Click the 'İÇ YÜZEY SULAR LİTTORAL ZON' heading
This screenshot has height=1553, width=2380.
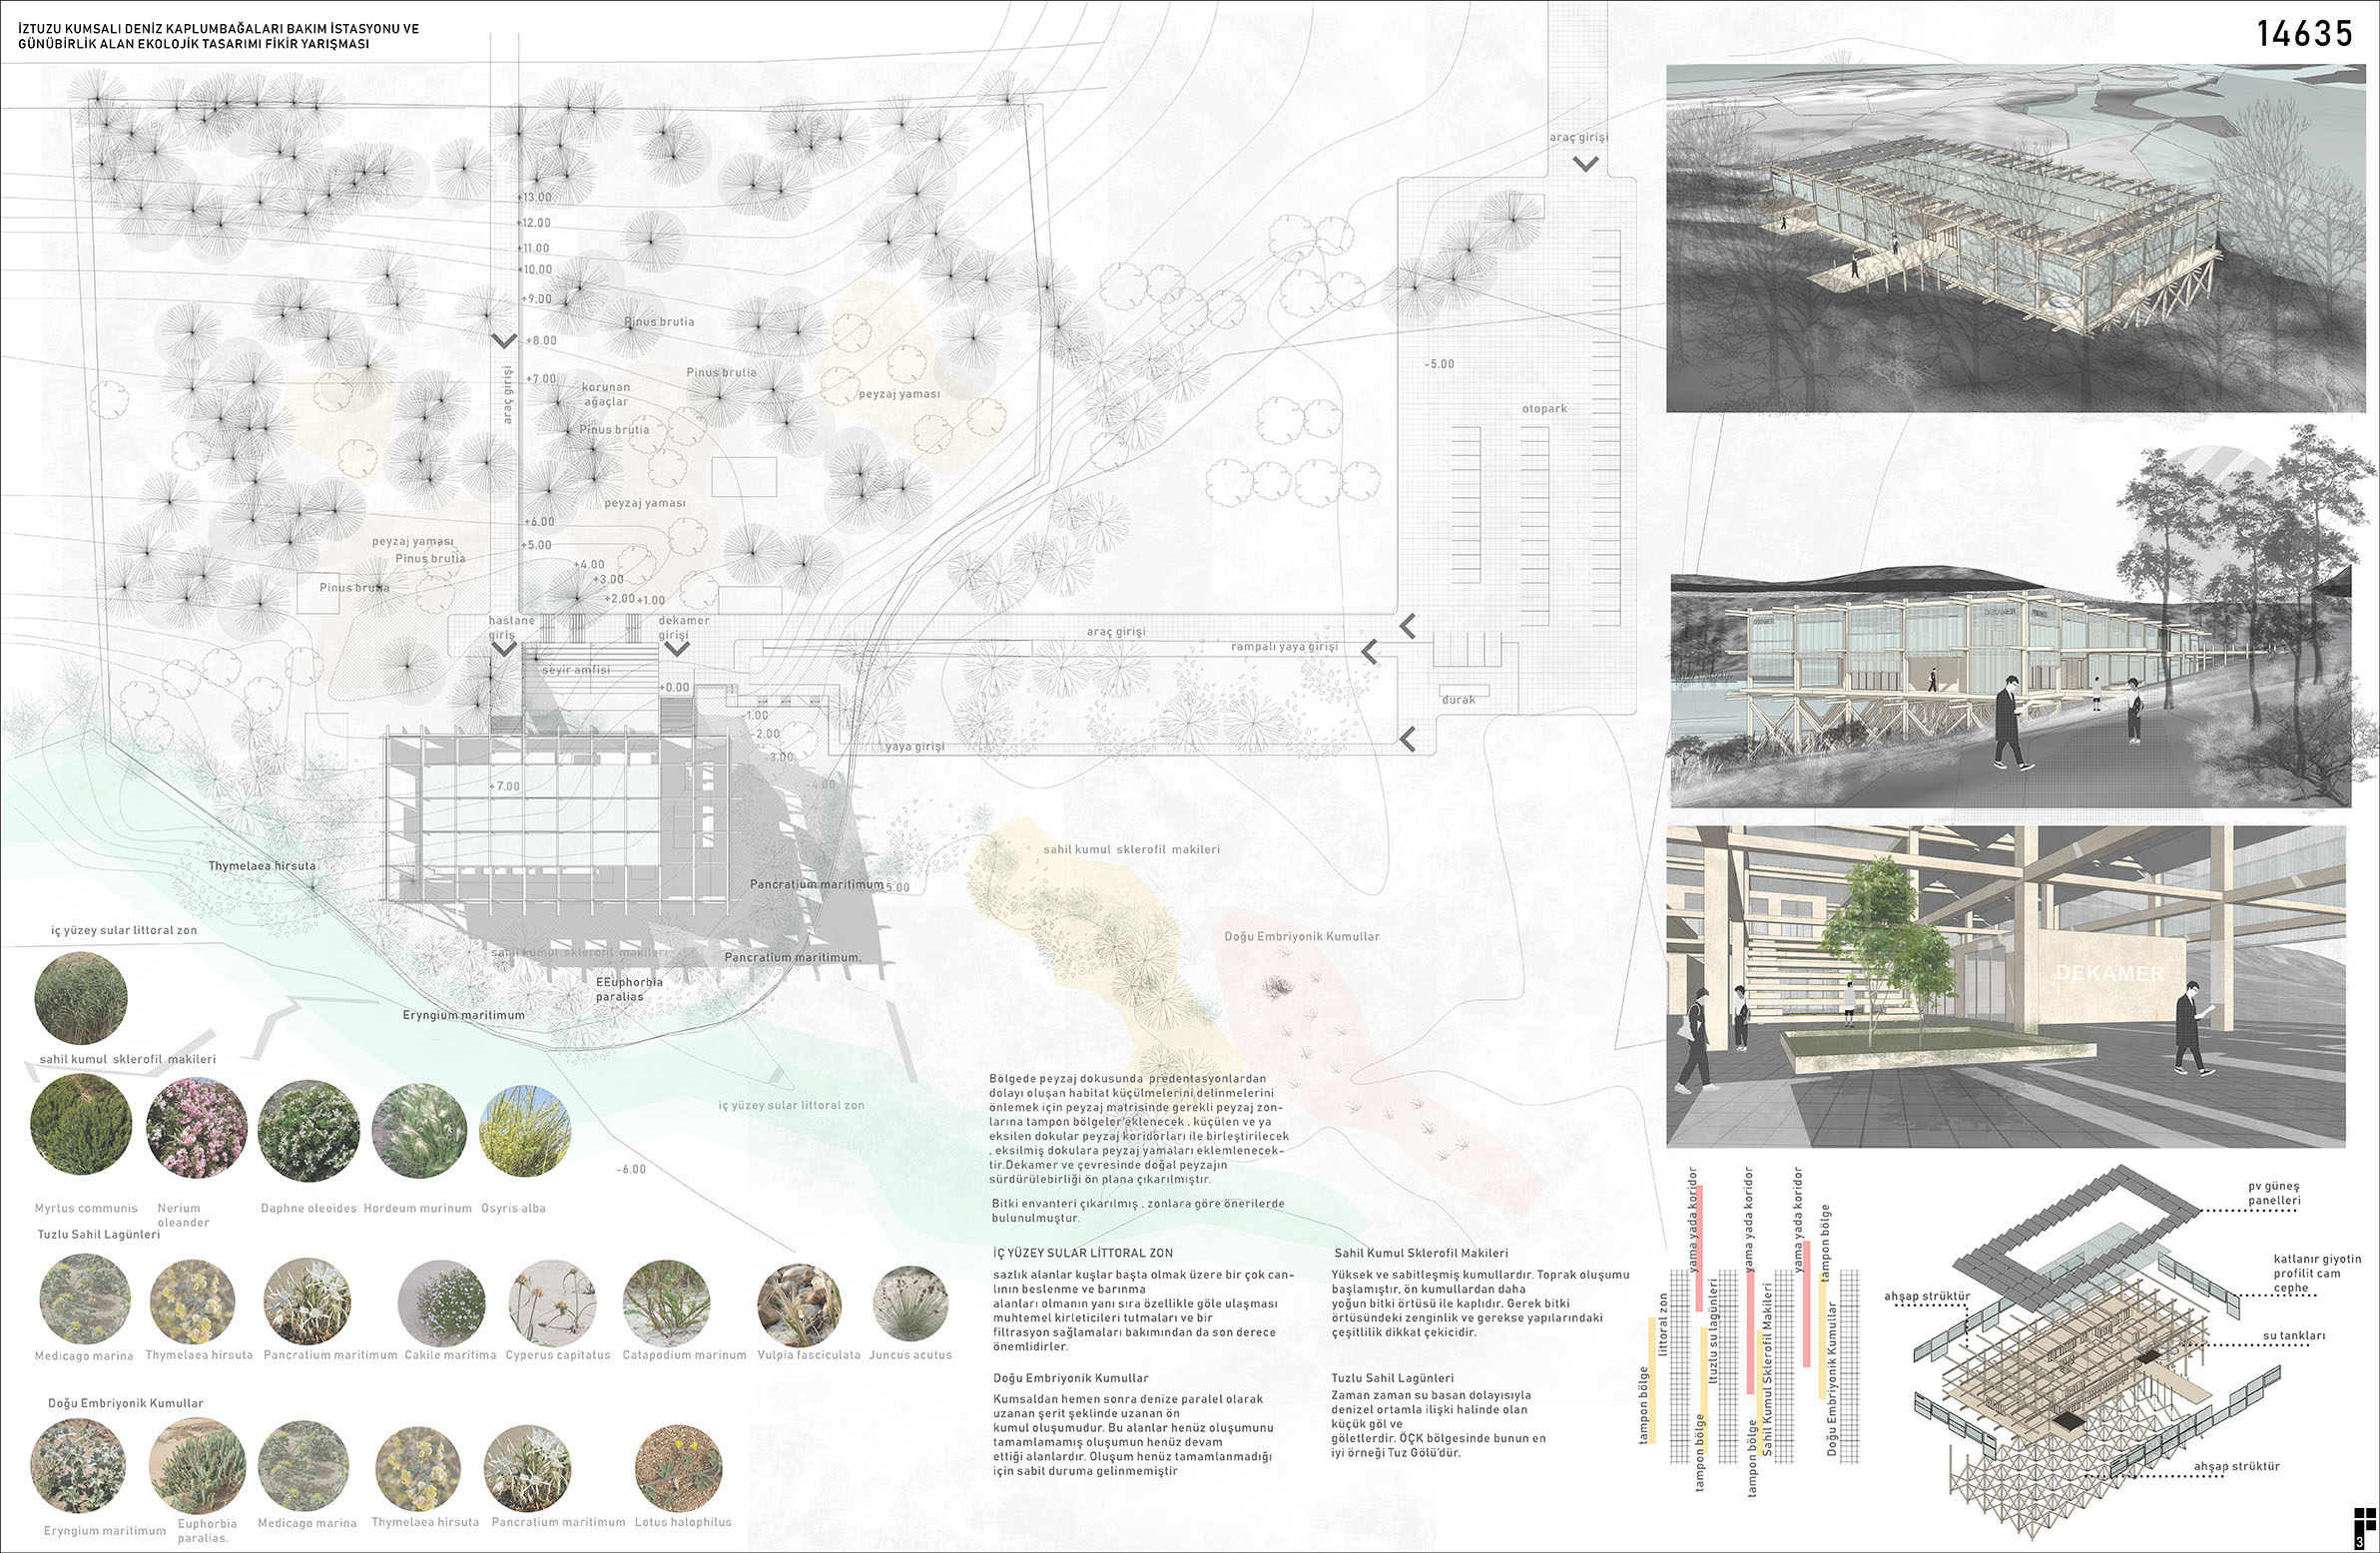(1082, 1252)
